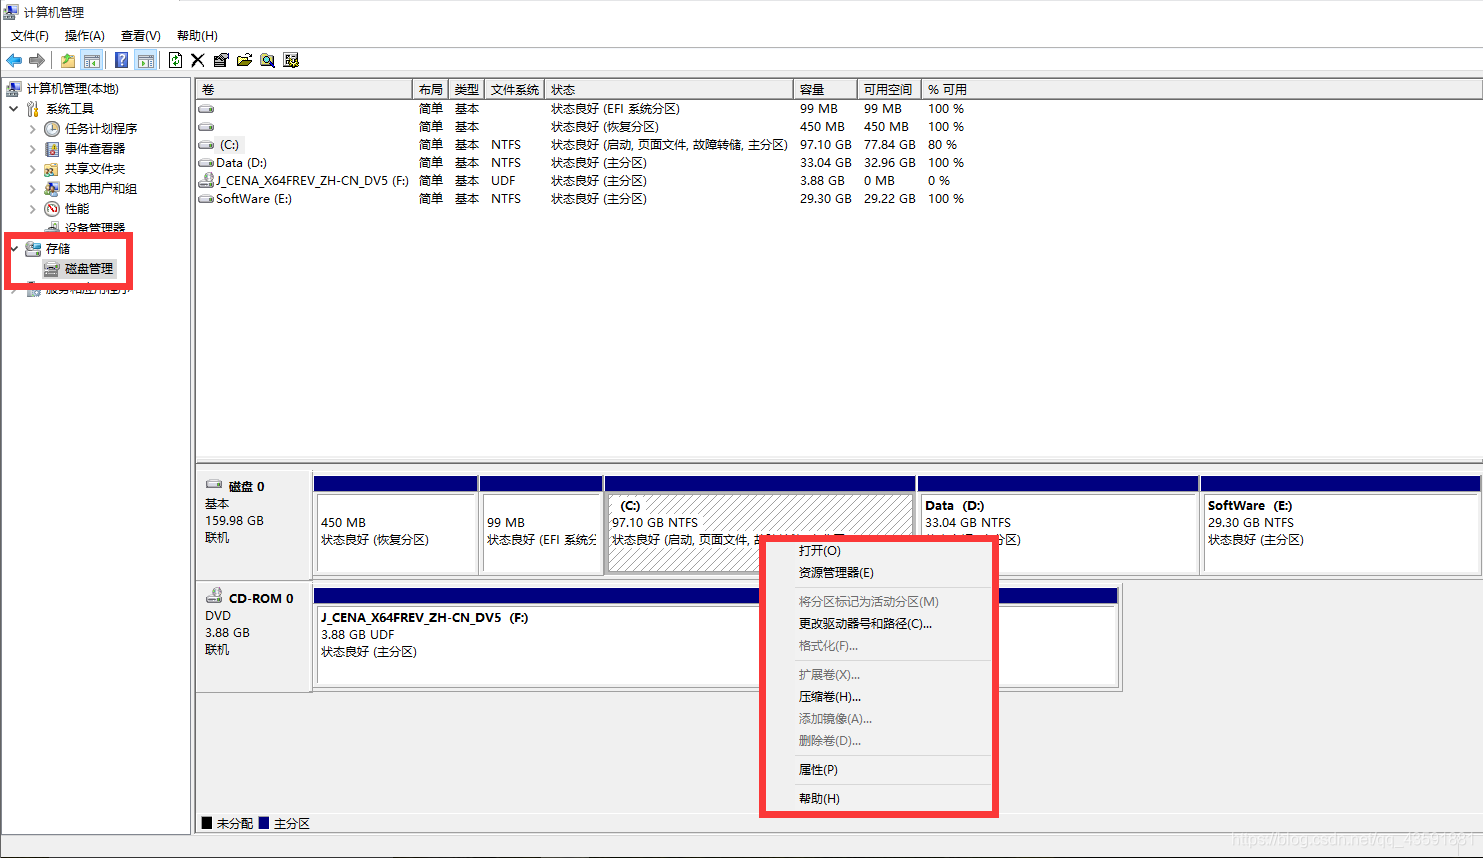Expand the 任务计划程序 node

tap(32, 129)
